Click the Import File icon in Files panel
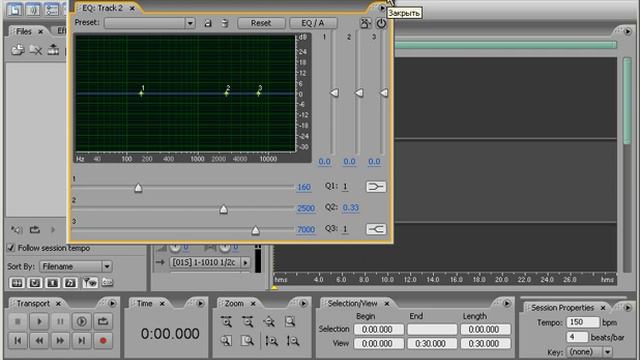640x360 pixels. pyautogui.click(x=18, y=50)
